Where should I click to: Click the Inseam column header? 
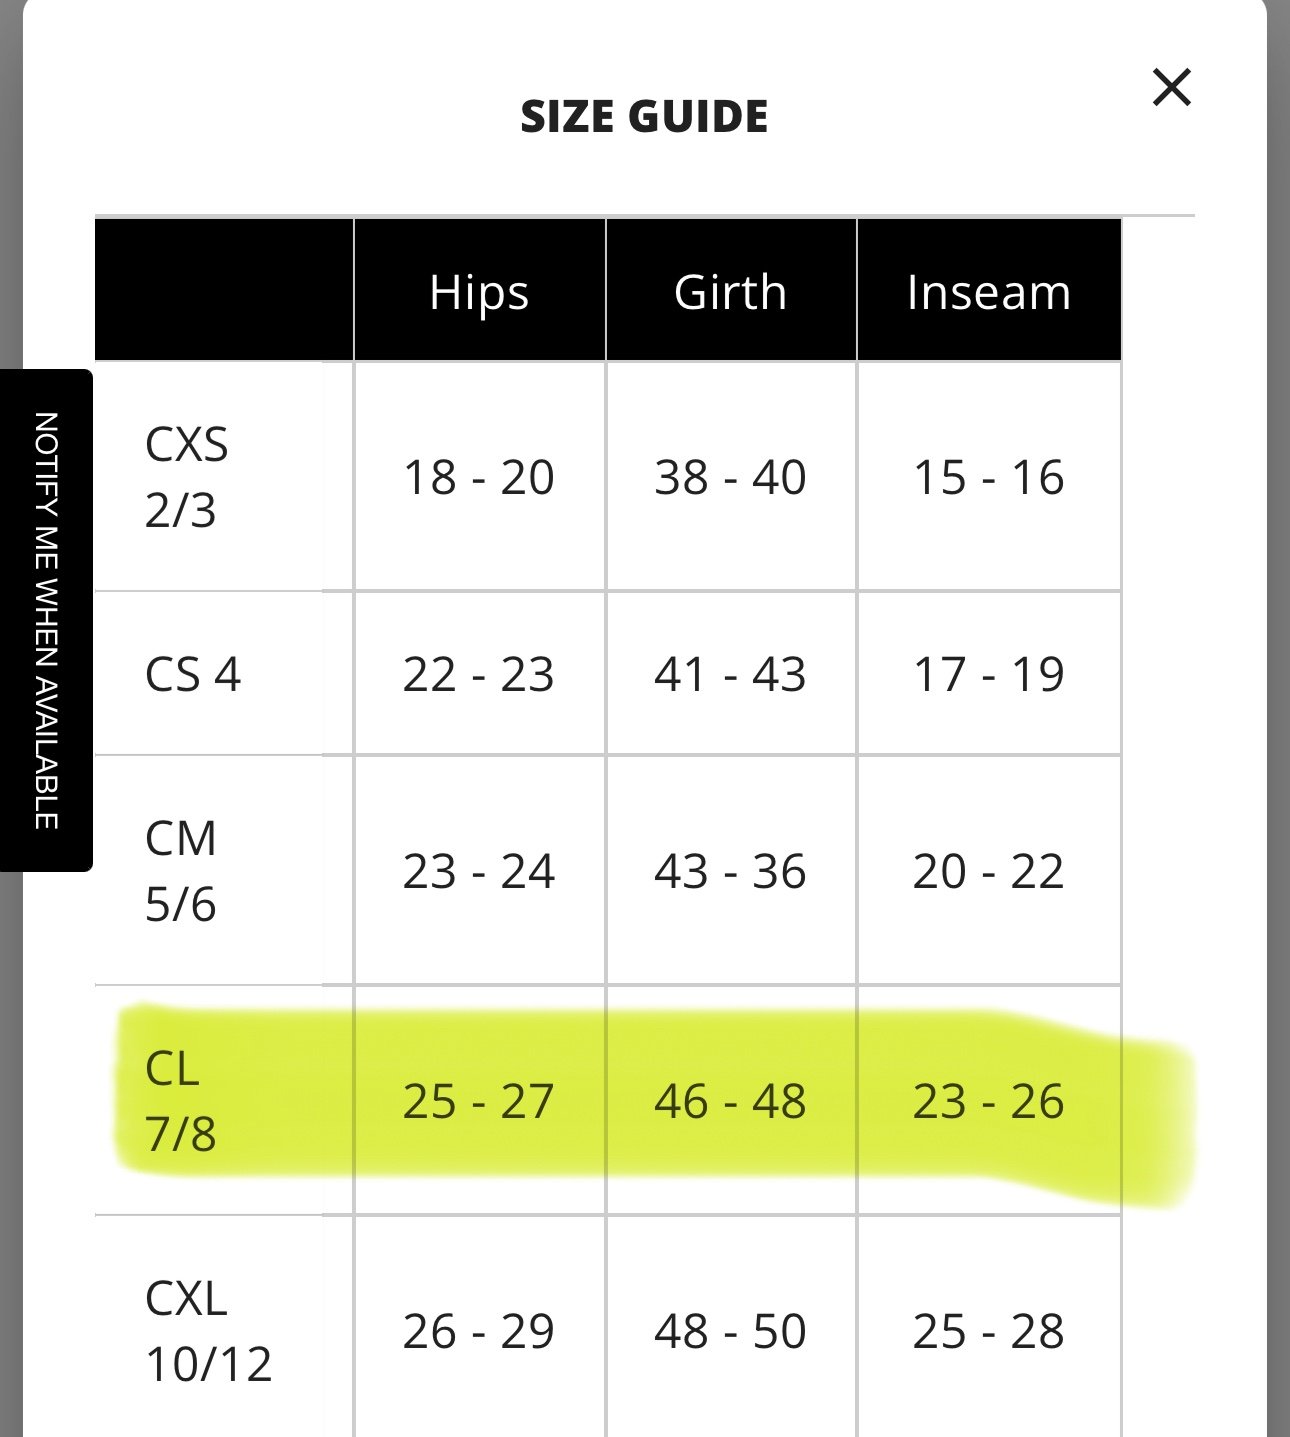click(989, 291)
